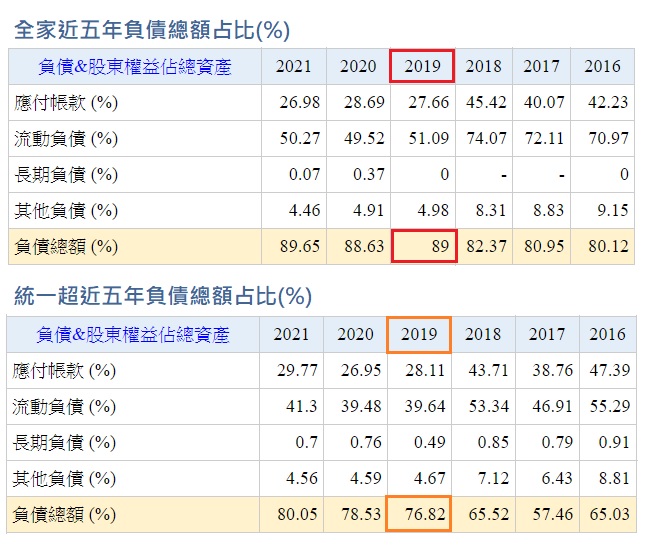Screen dimensions: 646x549
Task: Select the 82.37 total liabilities cell
Action: click(x=486, y=246)
